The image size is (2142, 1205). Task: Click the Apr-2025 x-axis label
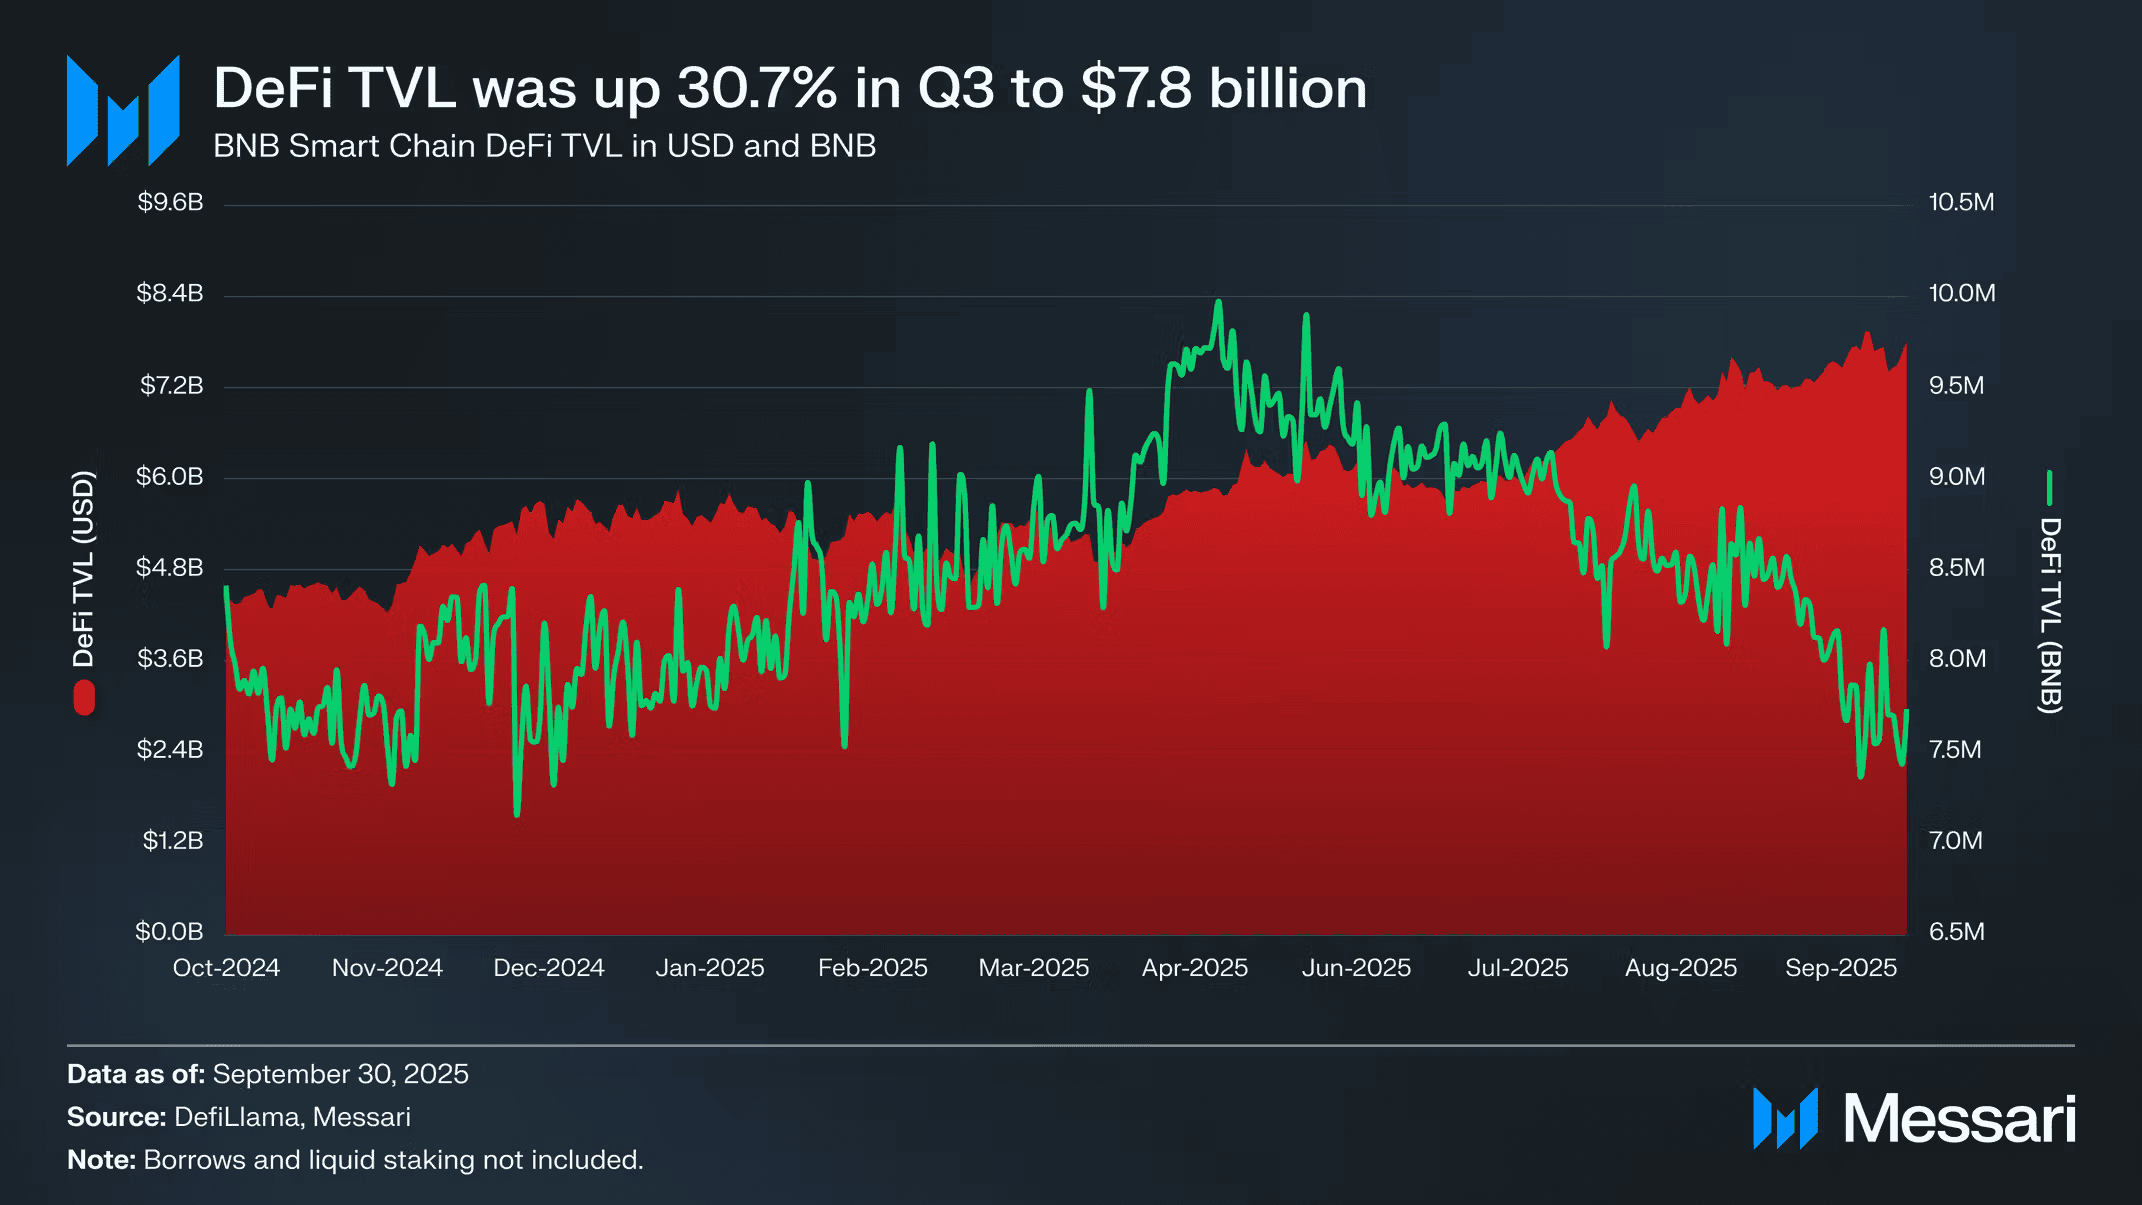pos(1195,968)
